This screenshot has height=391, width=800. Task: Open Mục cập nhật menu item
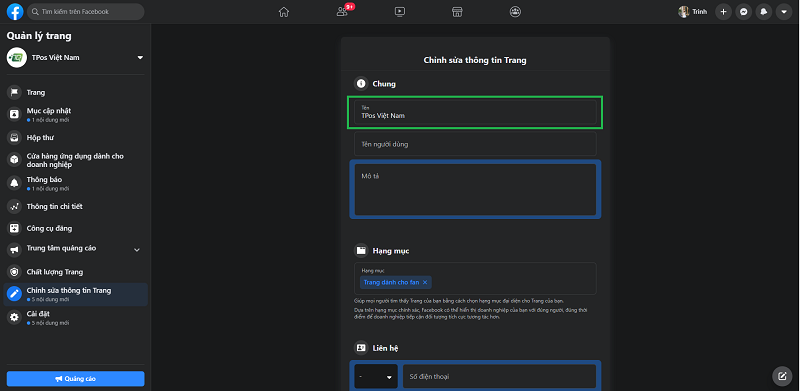76,114
